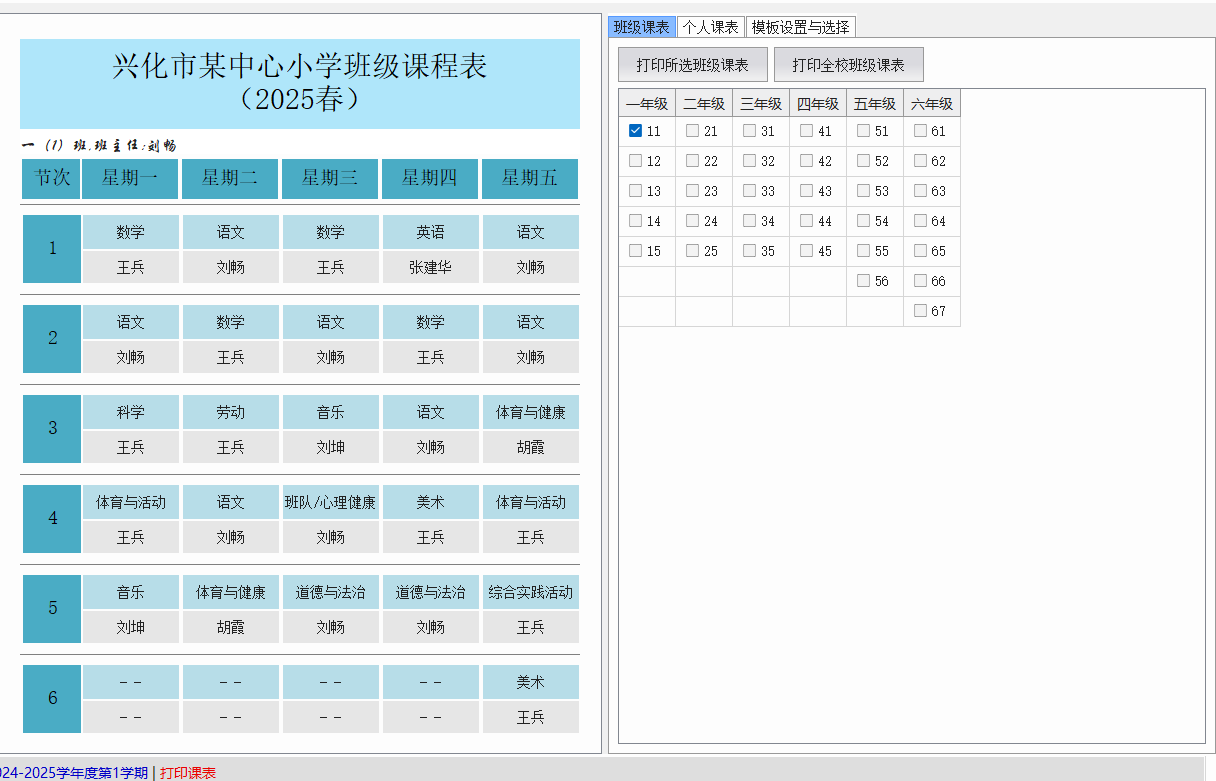
Task: Uncheck the class 11 checkbox
Action: pyautogui.click(x=635, y=131)
